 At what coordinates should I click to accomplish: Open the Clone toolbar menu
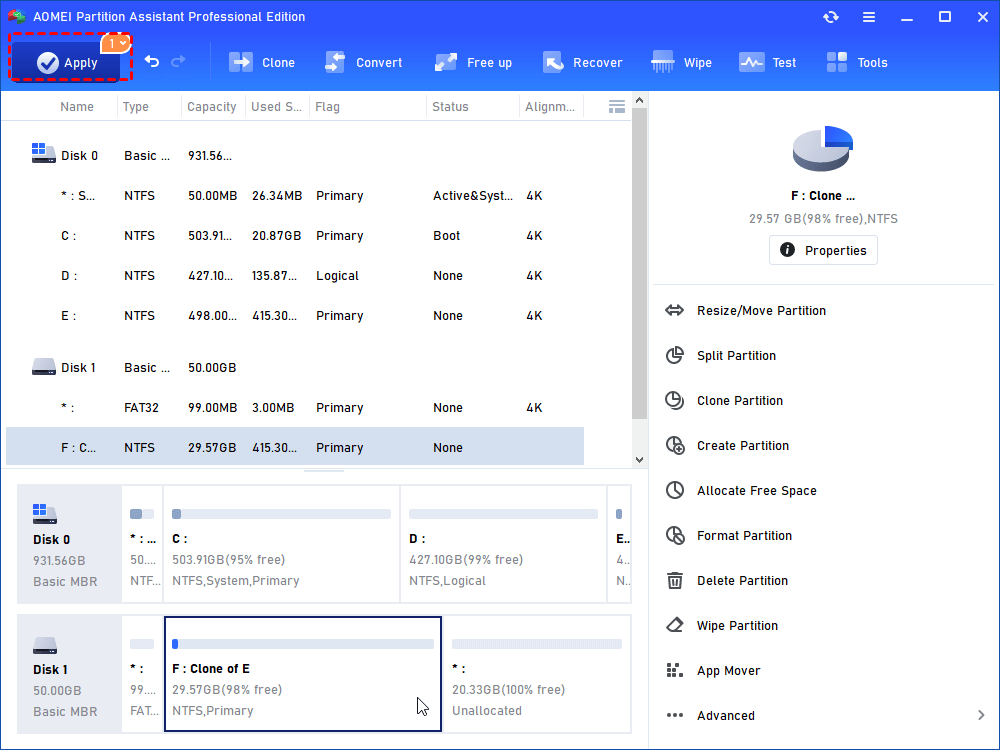(261, 62)
